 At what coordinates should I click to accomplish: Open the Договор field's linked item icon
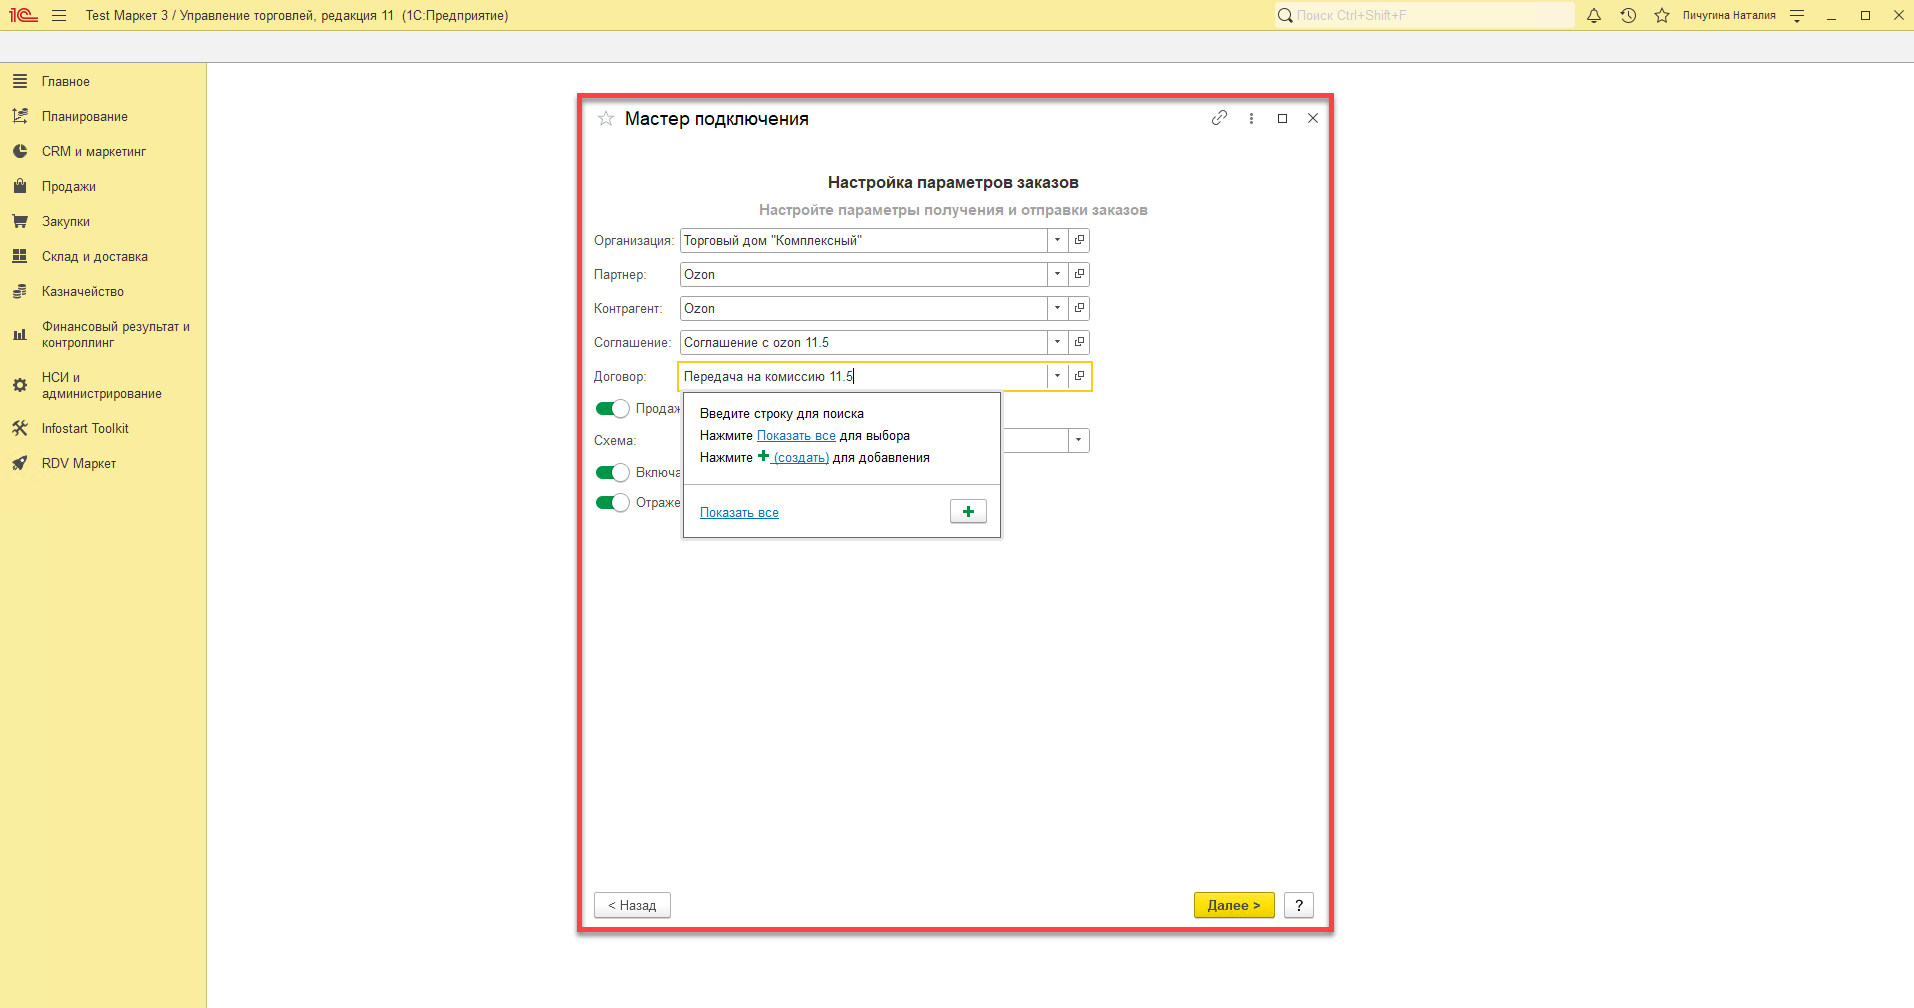coord(1079,376)
